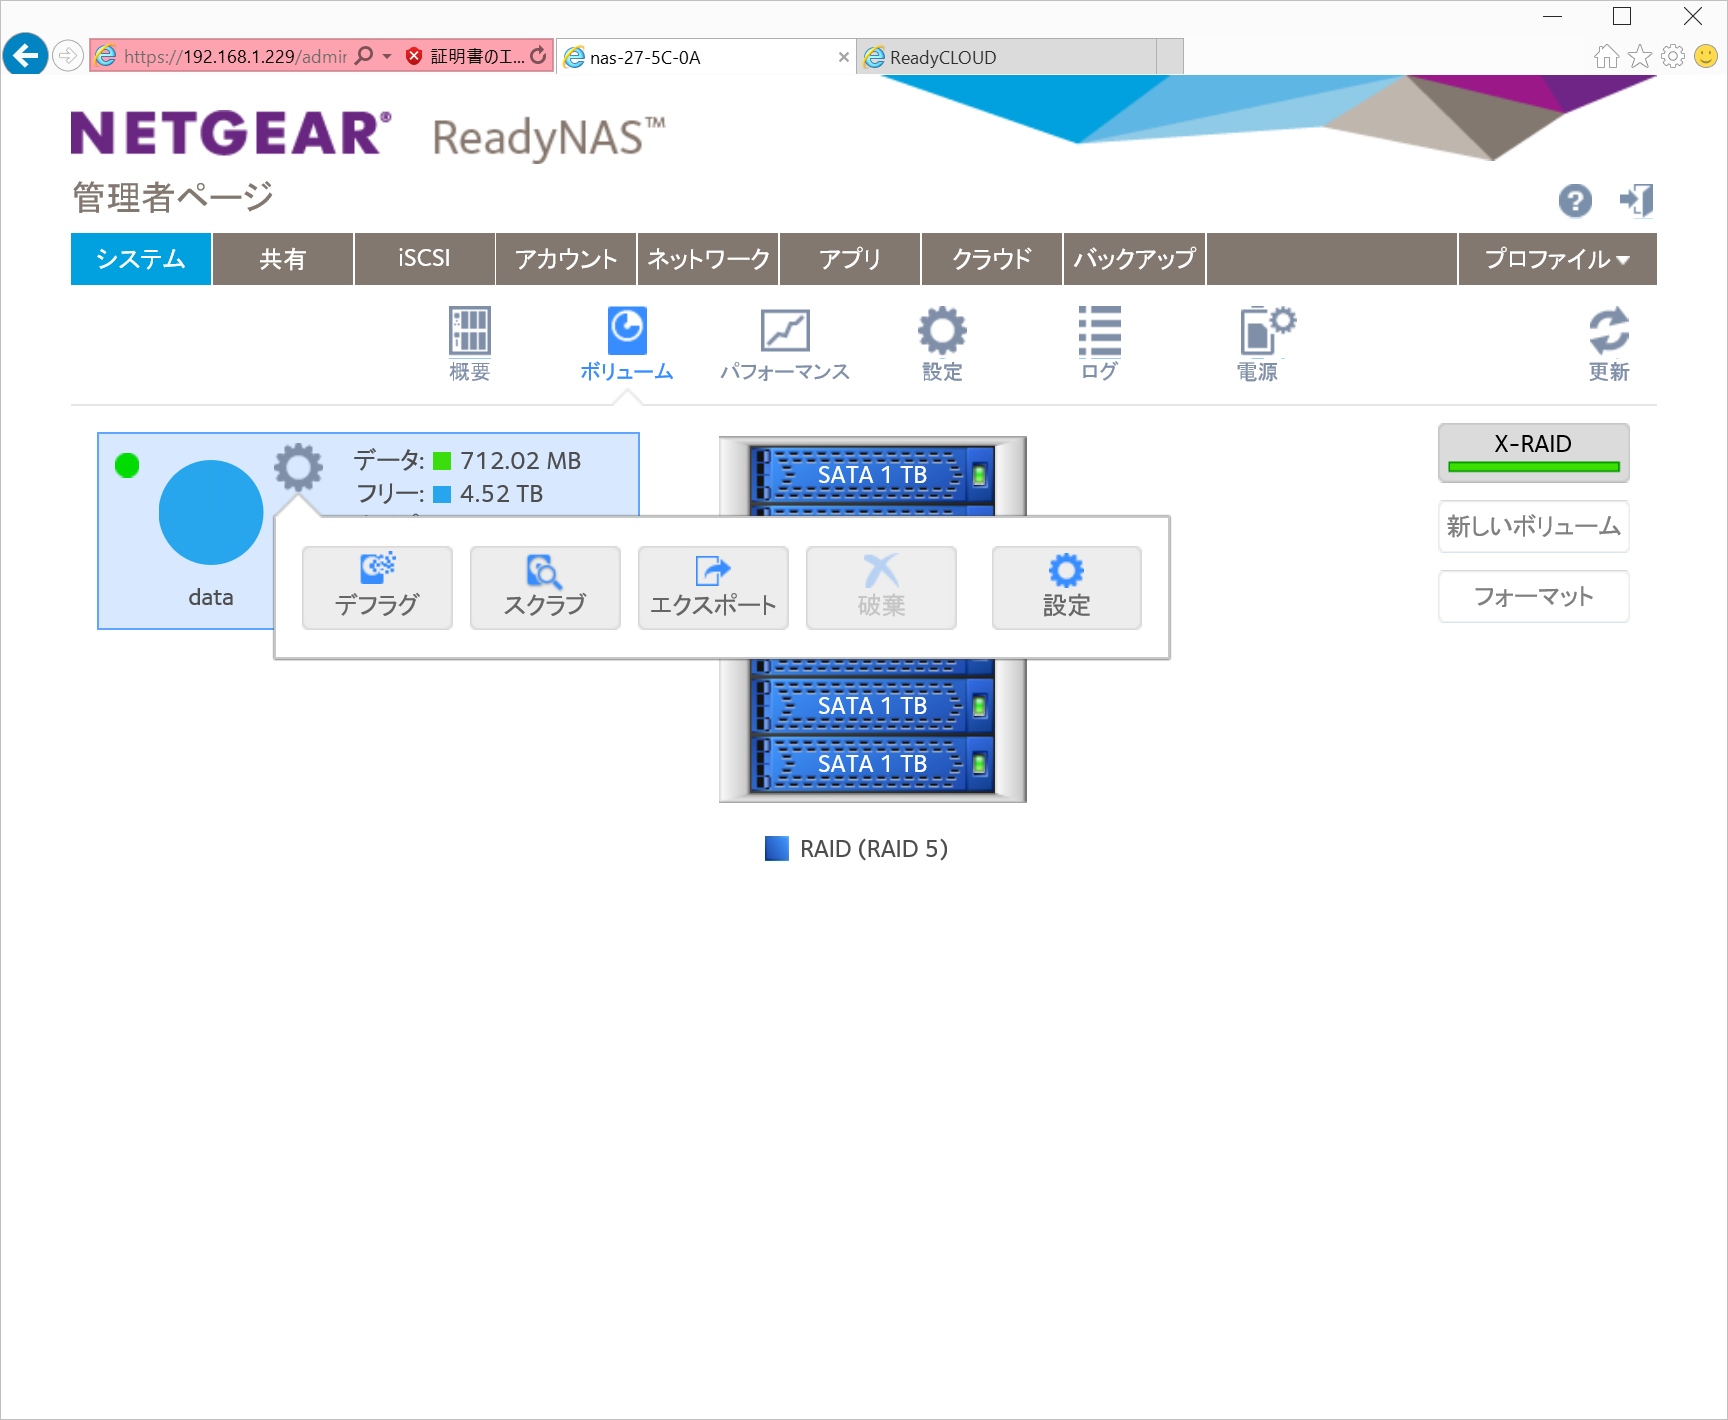Click the フォーマット button

(x=1533, y=597)
